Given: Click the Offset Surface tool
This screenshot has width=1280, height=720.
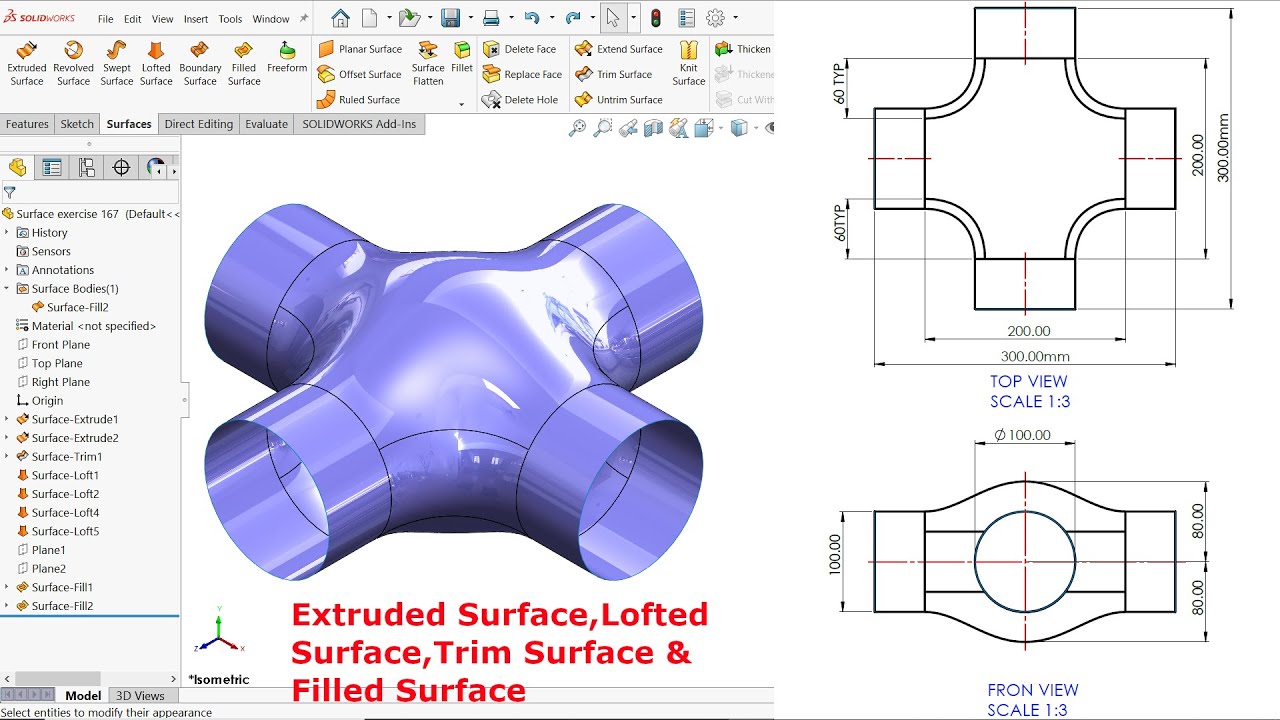Looking at the screenshot, I should click(x=360, y=74).
